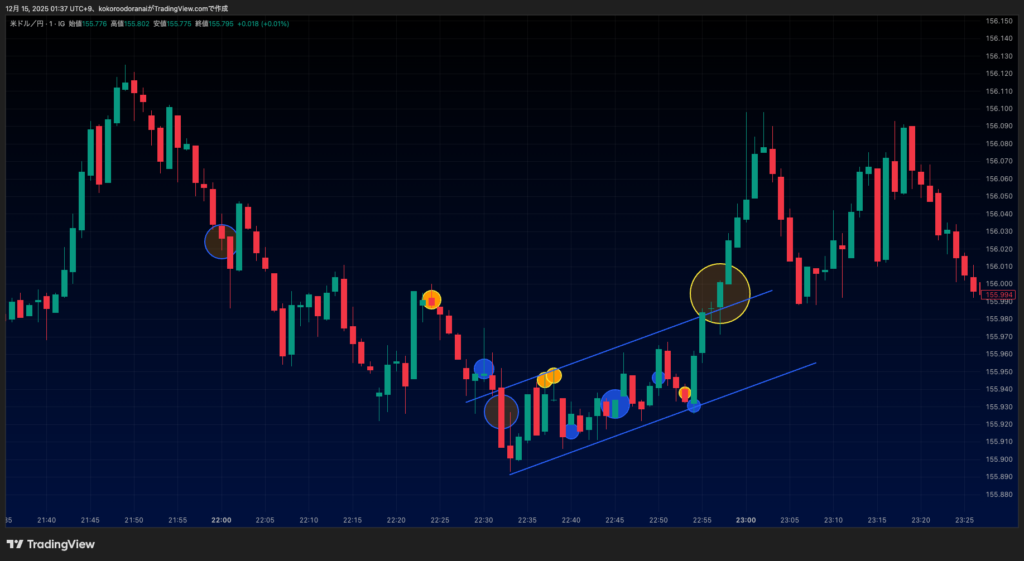Click the 155.880 price at scale bottom

coord(998,494)
